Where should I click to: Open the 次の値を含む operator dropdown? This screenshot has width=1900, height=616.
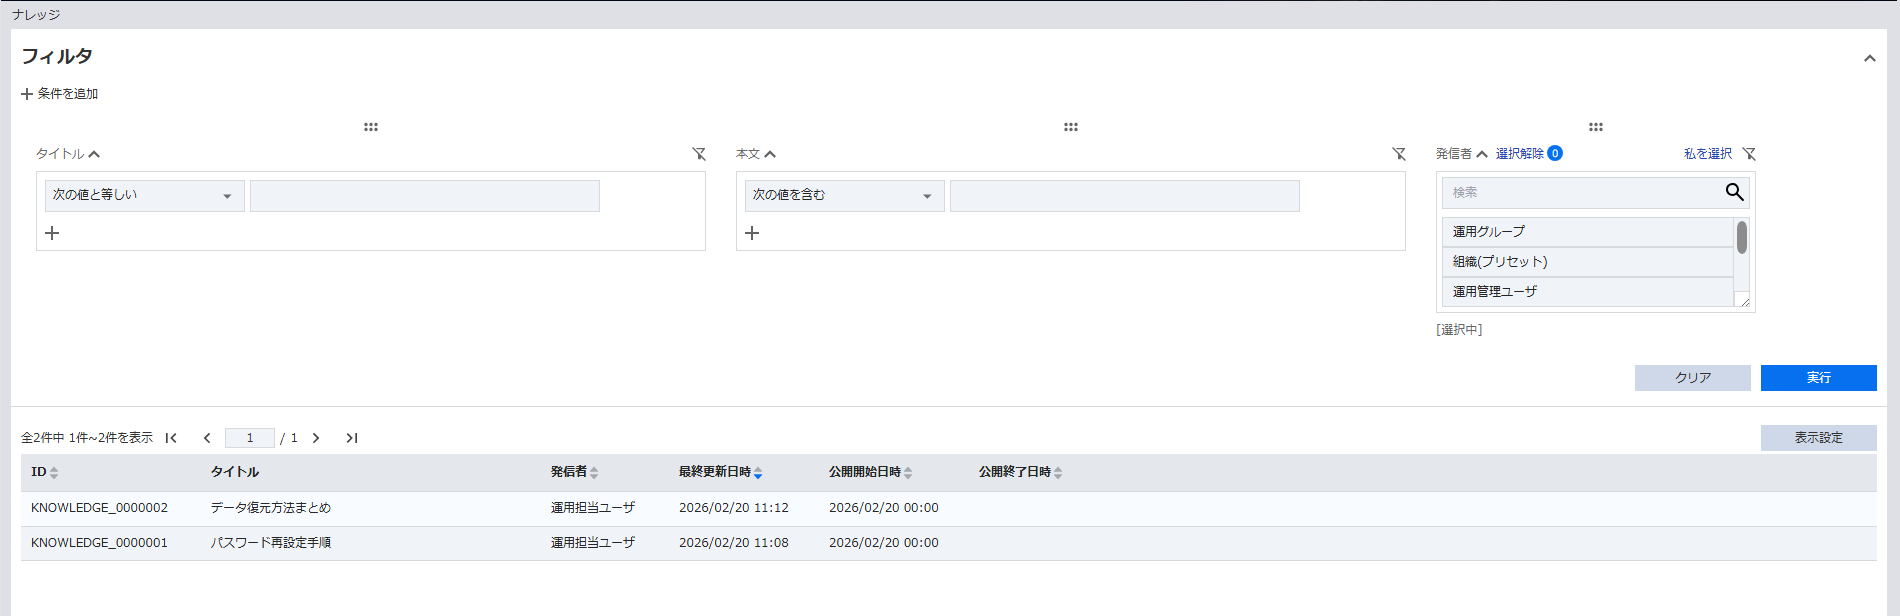[x=844, y=196]
